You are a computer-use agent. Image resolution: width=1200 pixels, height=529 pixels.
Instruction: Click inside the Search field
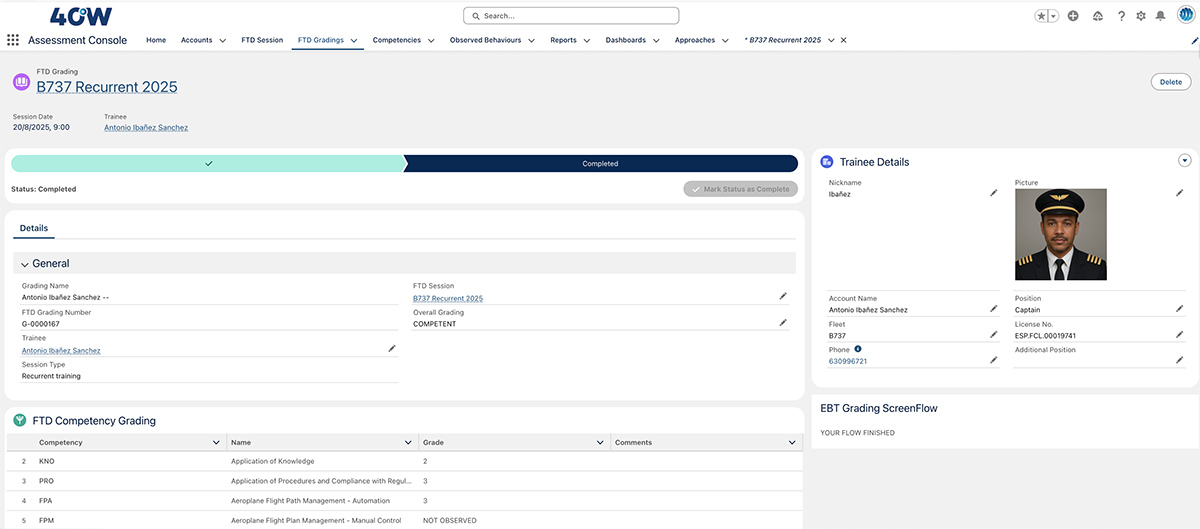572,16
